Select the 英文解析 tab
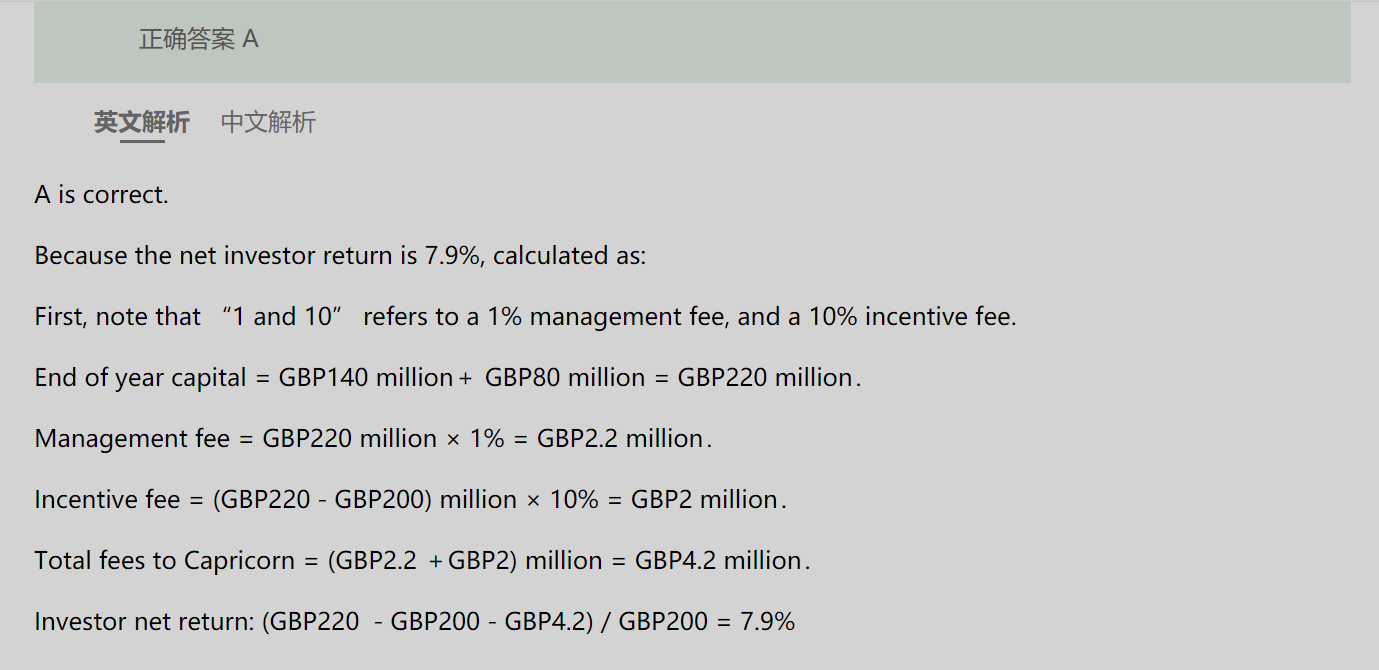1379x670 pixels. [x=142, y=122]
